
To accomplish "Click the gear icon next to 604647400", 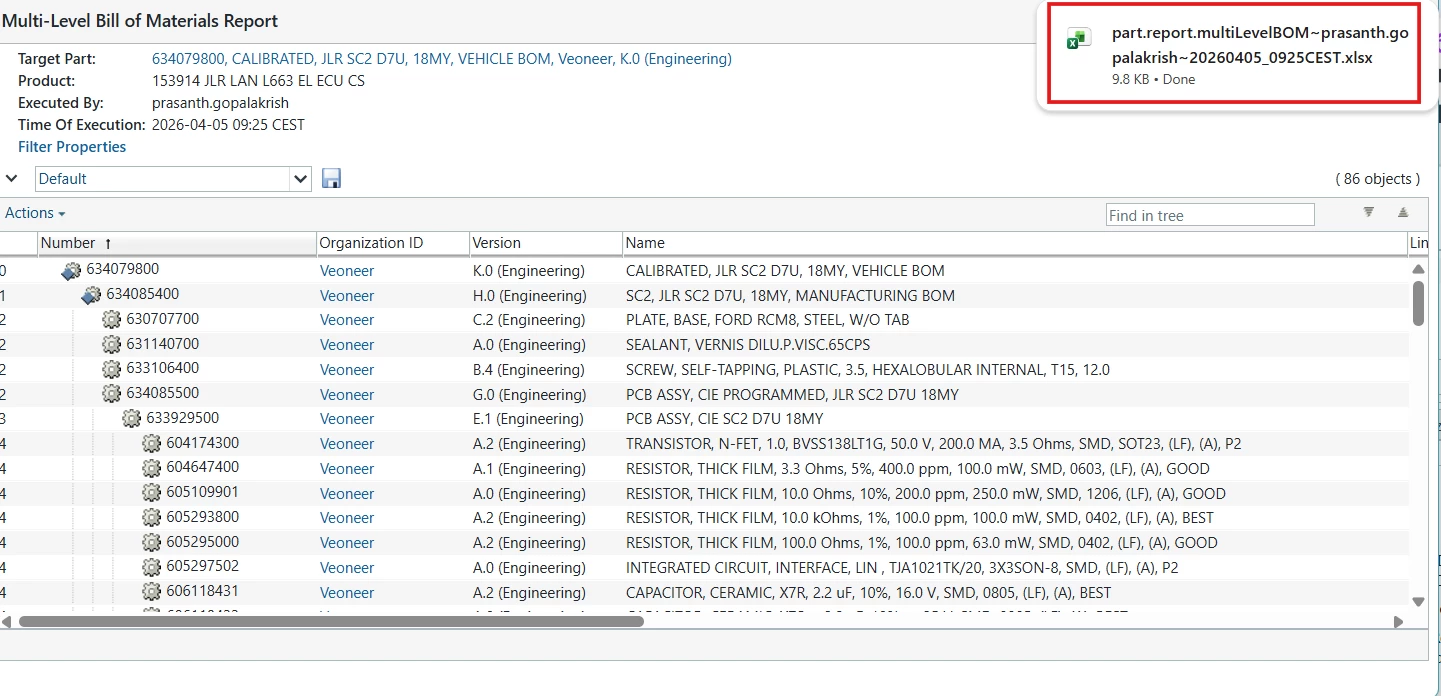I will pos(151,468).
